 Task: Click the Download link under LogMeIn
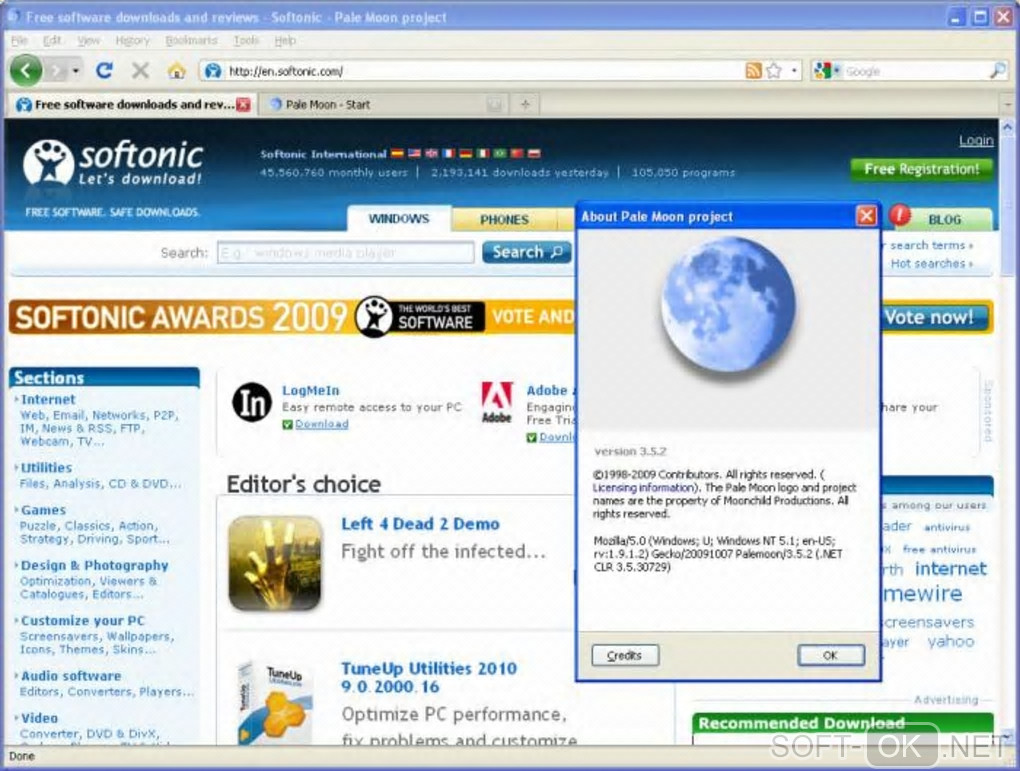coord(321,424)
